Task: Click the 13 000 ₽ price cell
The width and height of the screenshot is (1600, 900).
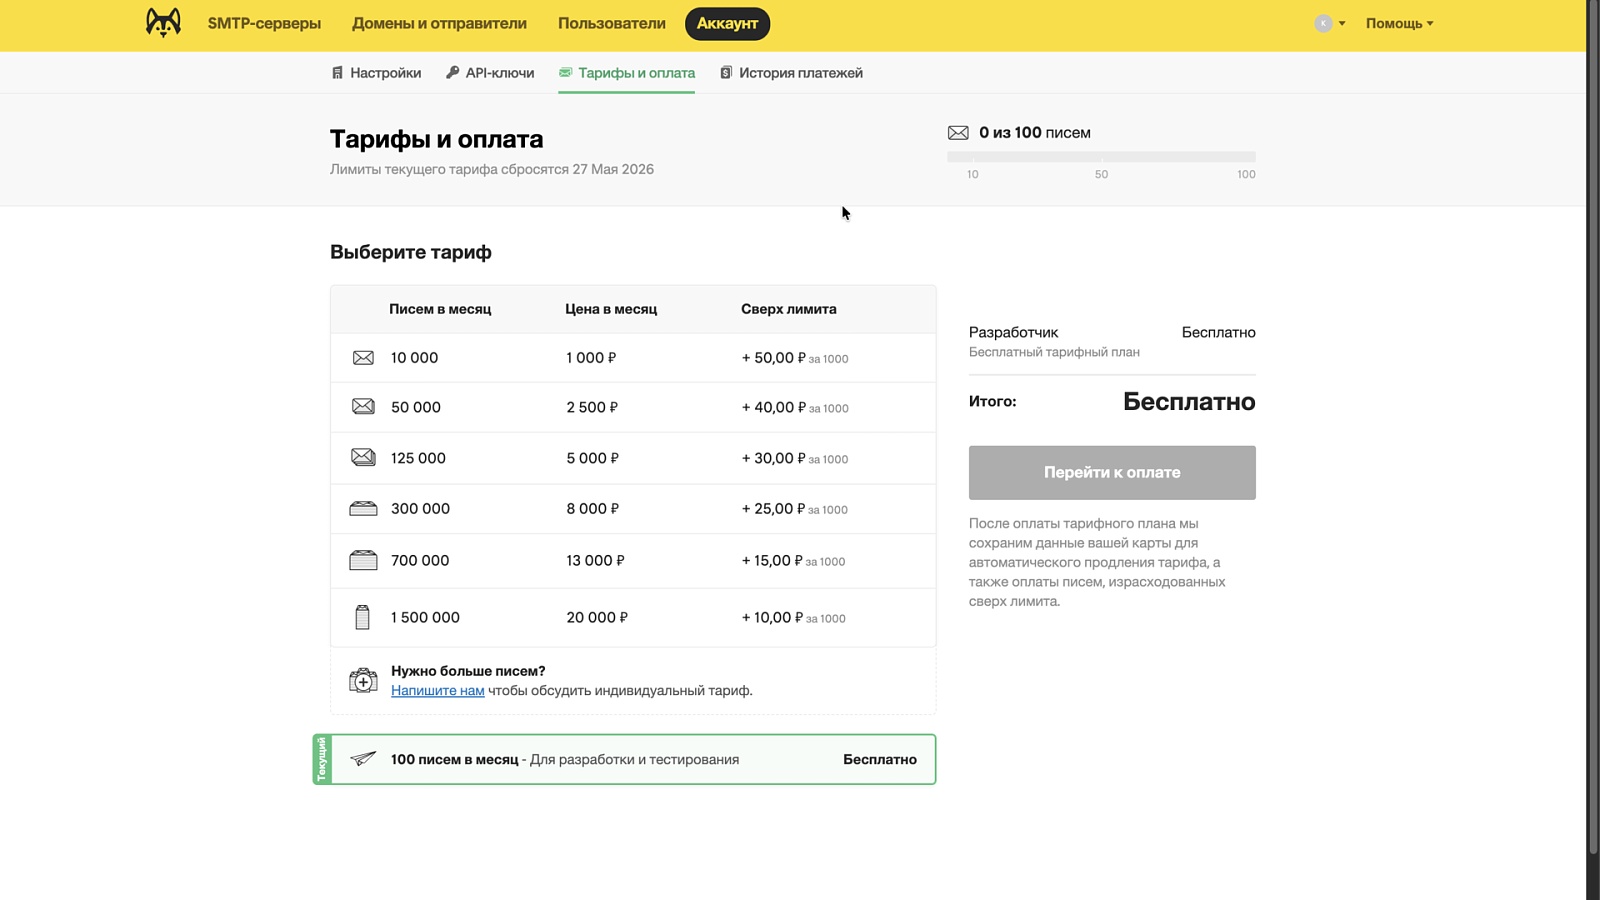Action: [x=595, y=560]
